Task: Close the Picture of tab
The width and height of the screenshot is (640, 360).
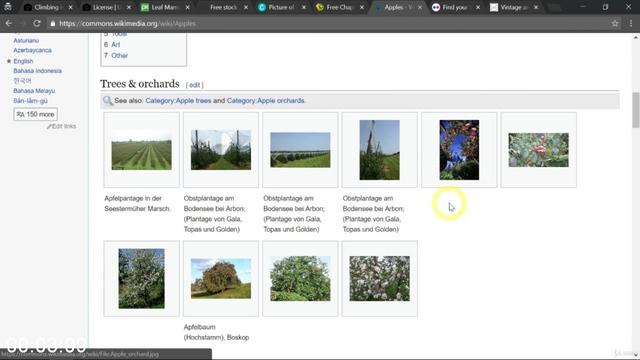Action: [304, 7]
